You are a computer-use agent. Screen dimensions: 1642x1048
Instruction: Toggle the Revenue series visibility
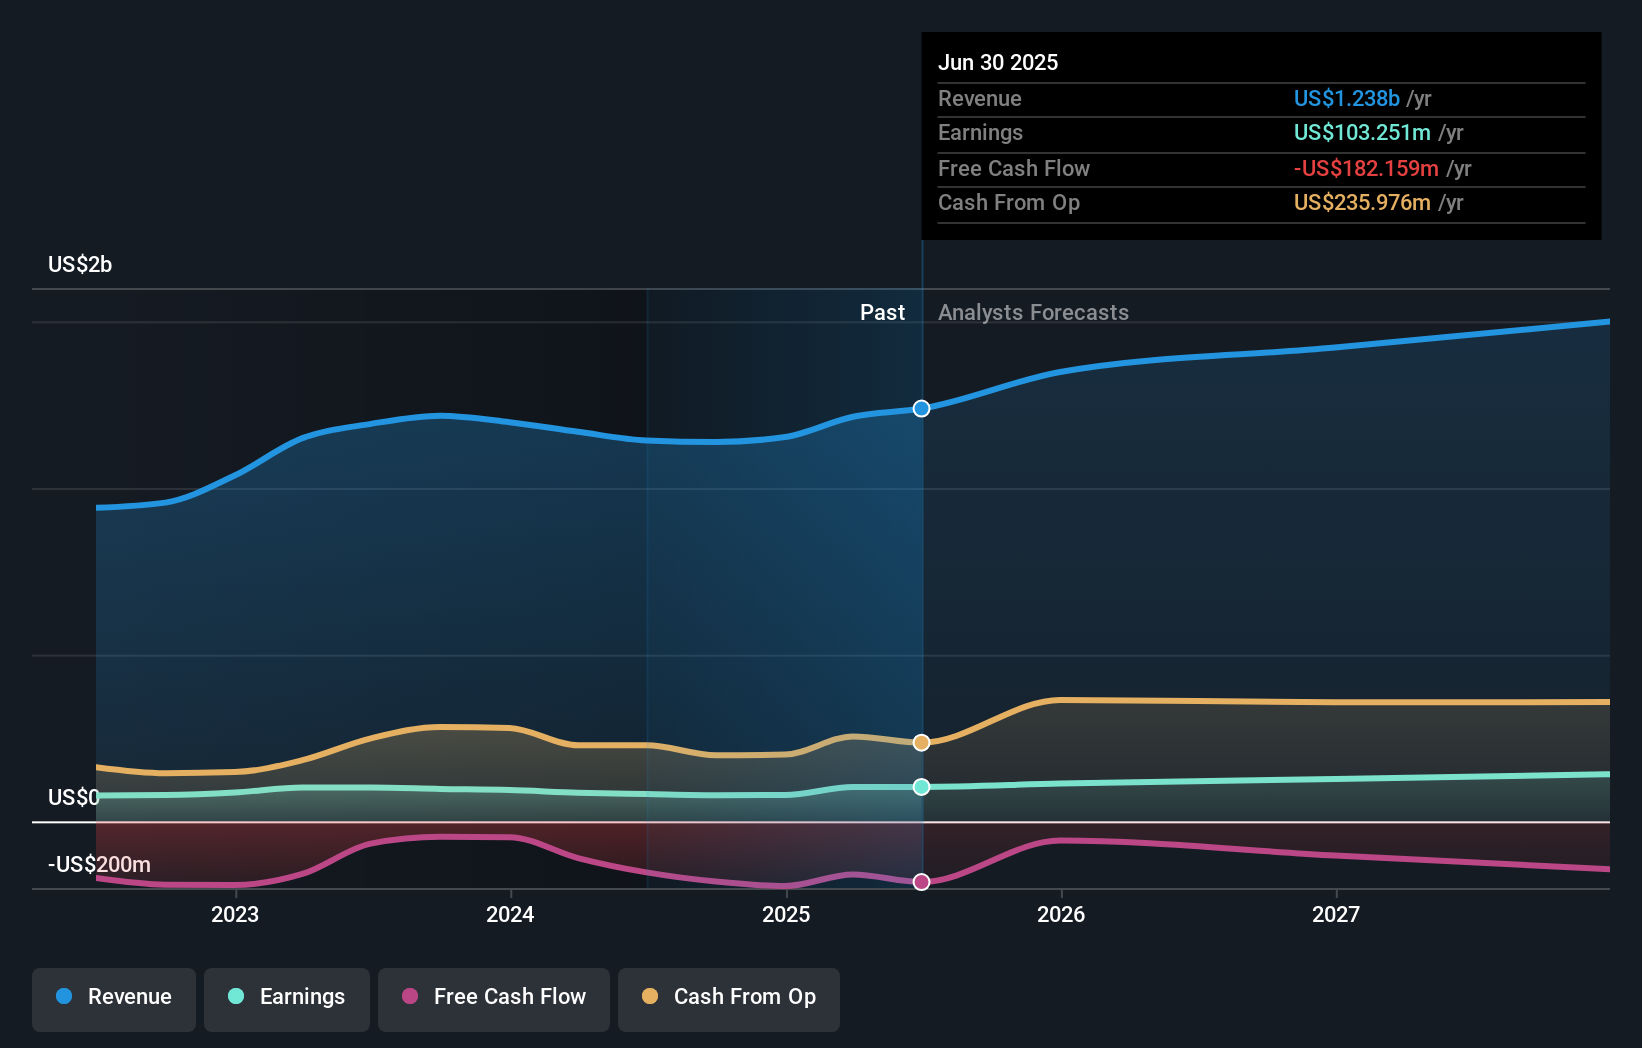click(113, 997)
